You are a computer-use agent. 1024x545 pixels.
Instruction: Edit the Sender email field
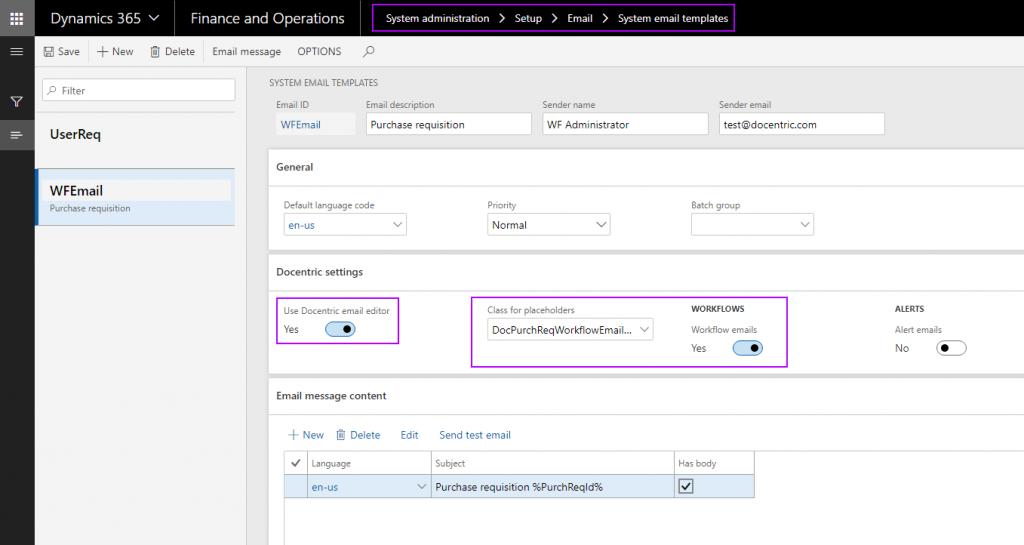801,124
